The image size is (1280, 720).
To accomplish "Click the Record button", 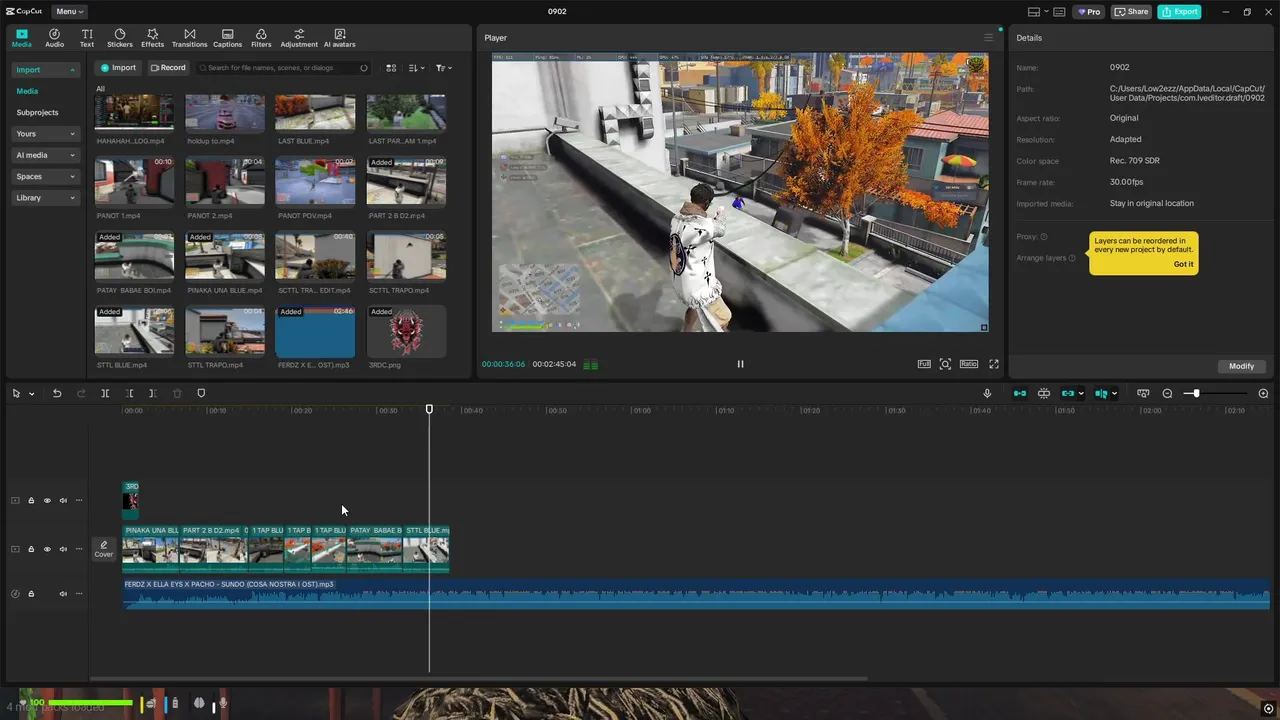I will point(168,68).
